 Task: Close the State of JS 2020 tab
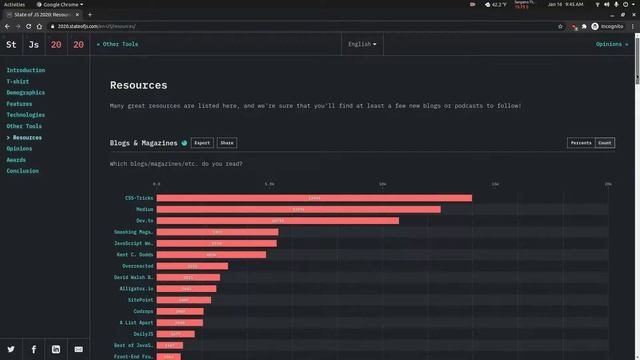(77, 15)
